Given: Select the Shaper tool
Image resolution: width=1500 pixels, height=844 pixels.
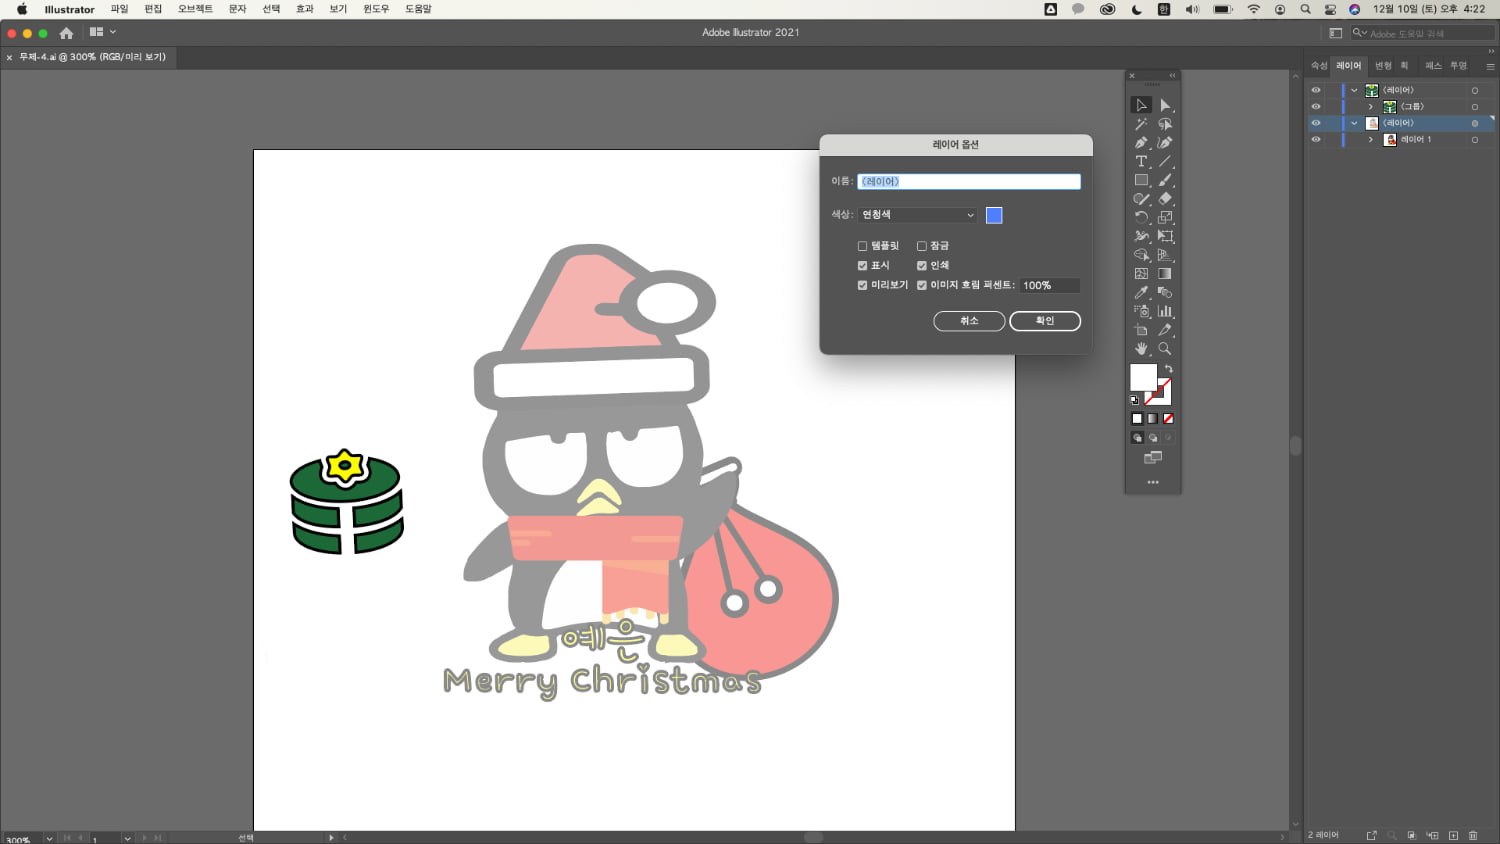Looking at the screenshot, I should pos(1141,199).
